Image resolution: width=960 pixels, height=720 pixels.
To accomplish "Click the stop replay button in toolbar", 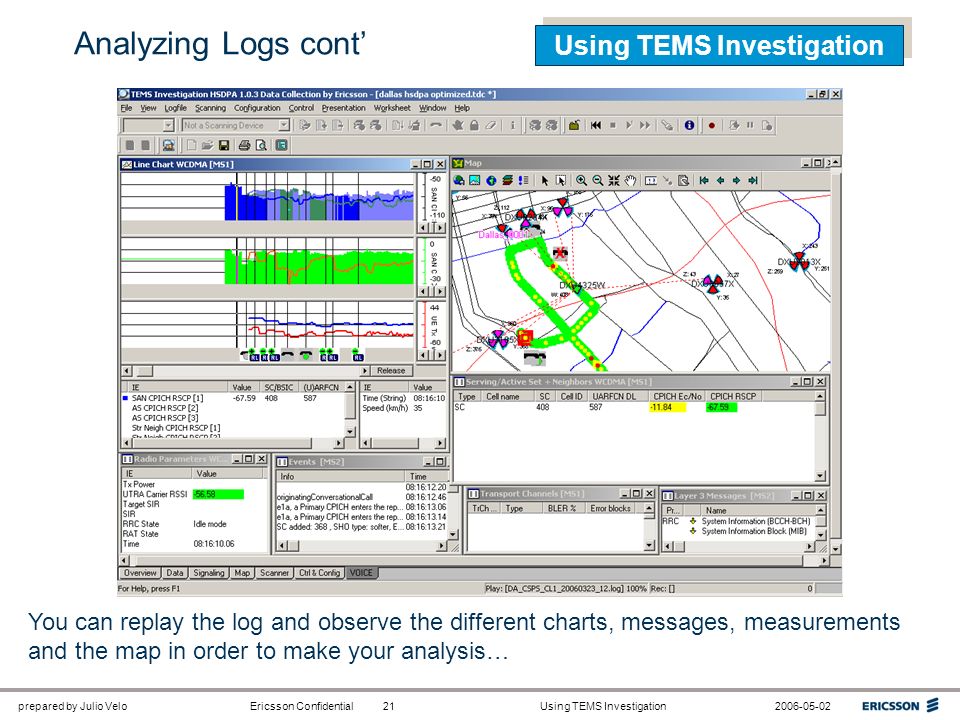I will click(x=612, y=126).
